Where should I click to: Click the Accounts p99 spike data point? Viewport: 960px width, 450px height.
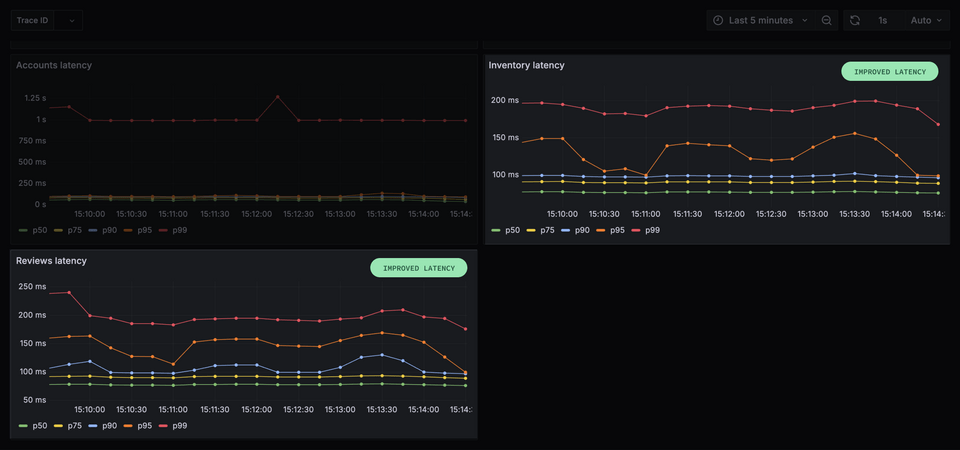click(x=277, y=97)
